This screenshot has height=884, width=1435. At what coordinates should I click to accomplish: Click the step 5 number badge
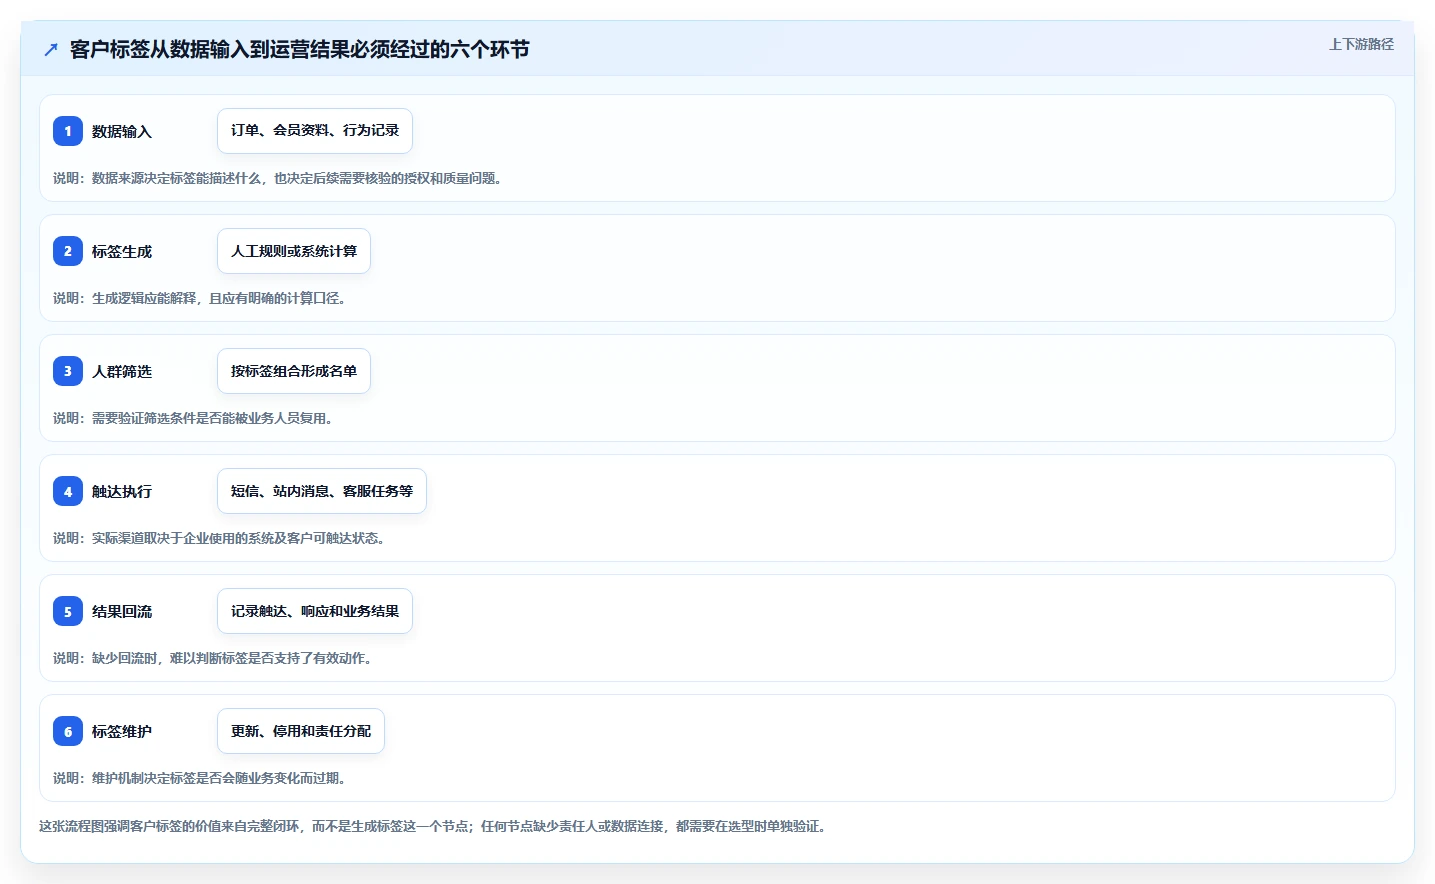(x=68, y=611)
